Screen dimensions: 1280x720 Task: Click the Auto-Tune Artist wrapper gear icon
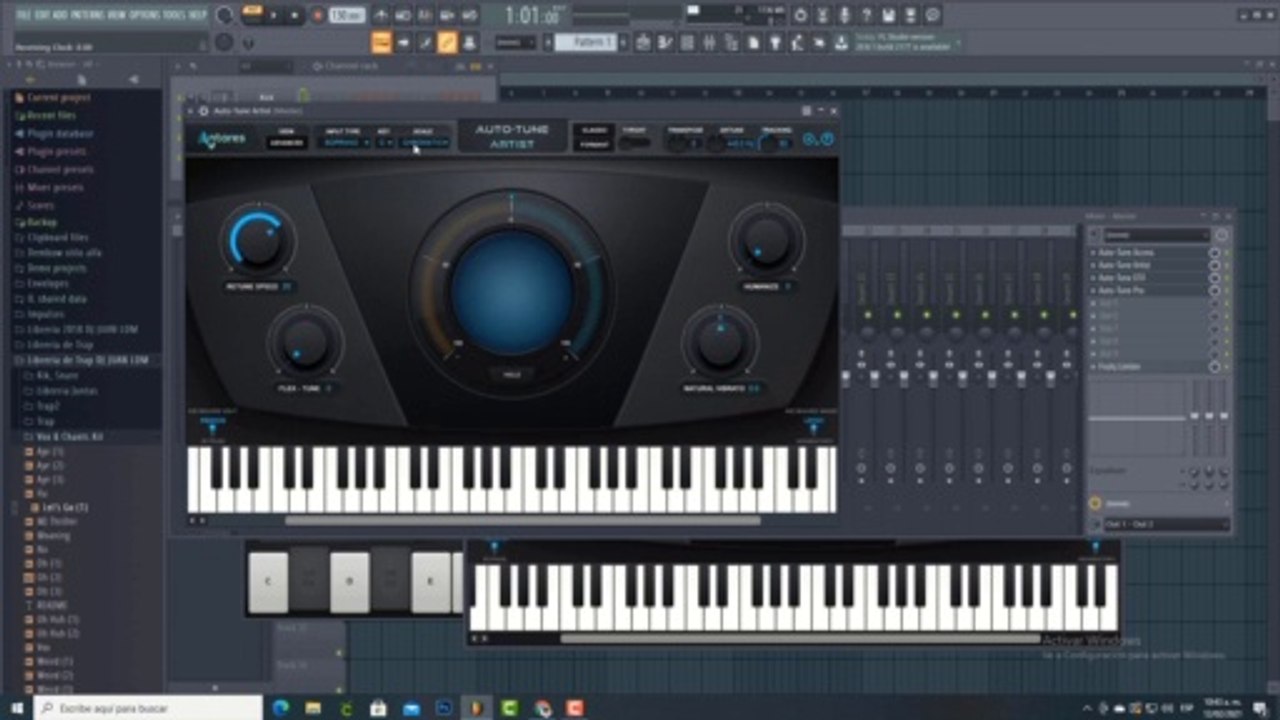203,110
